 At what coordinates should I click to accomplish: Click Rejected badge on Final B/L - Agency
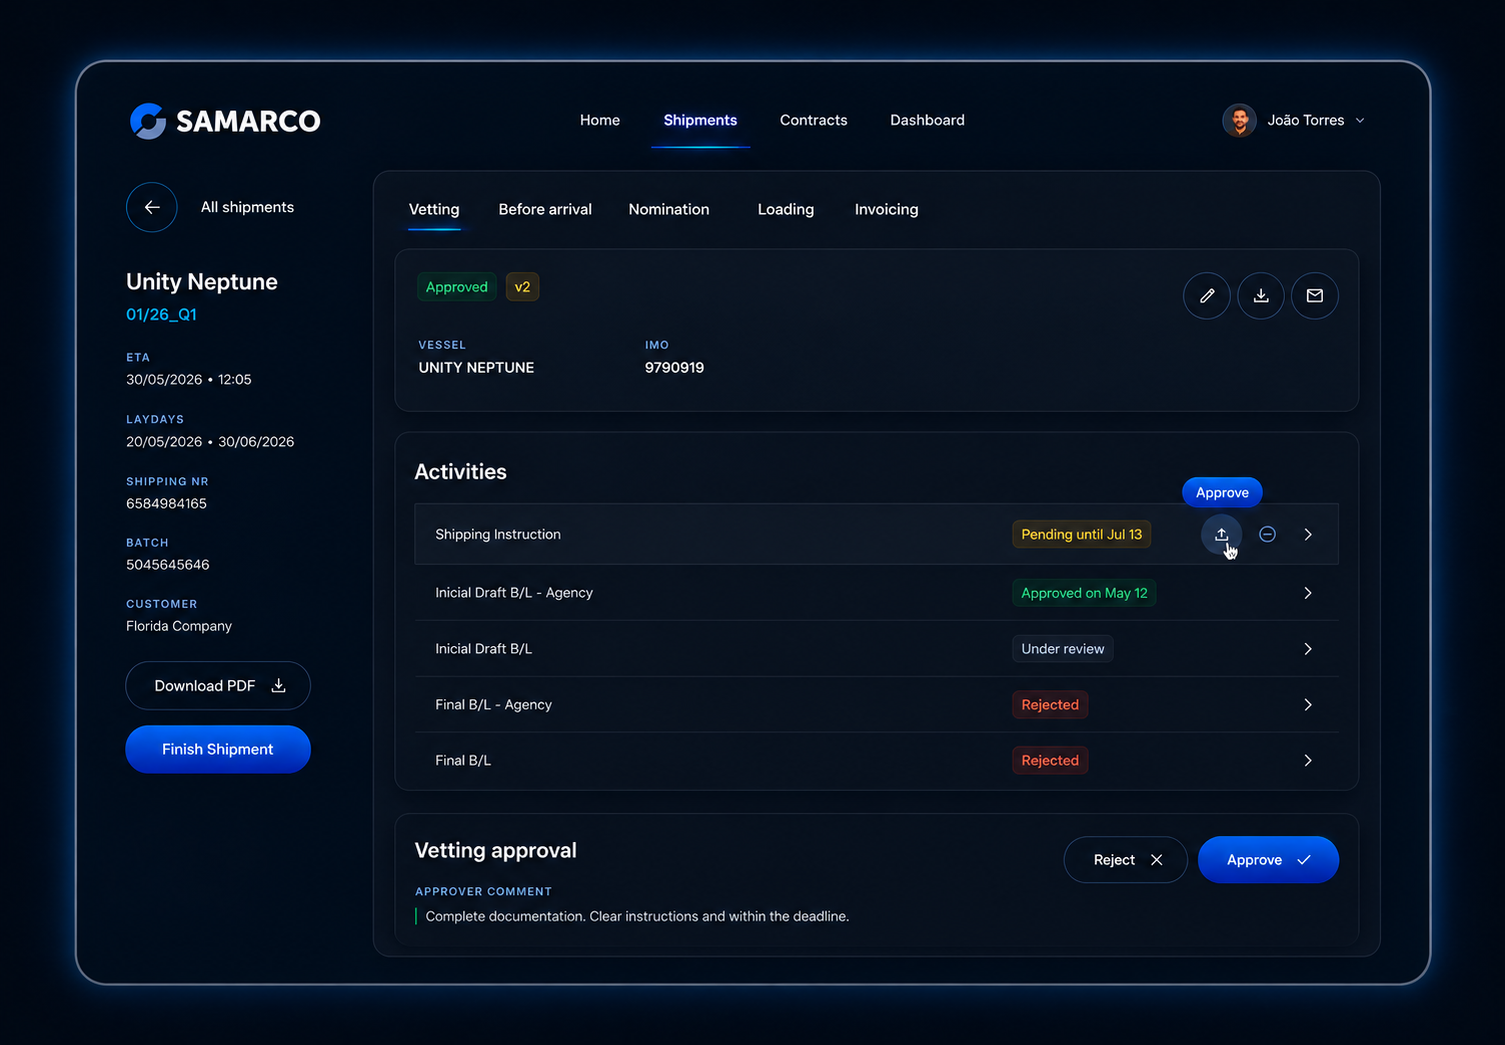[x=1050, y=705]
